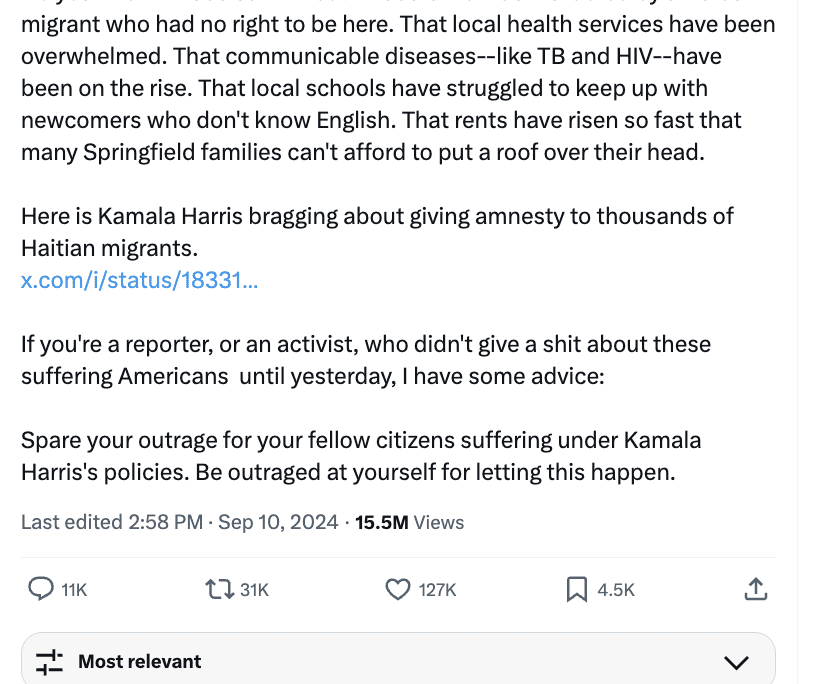Click the If you're a reporter paragraph
Image resolution: width=826 pixels, height=684 pixels.
(366, 360)
